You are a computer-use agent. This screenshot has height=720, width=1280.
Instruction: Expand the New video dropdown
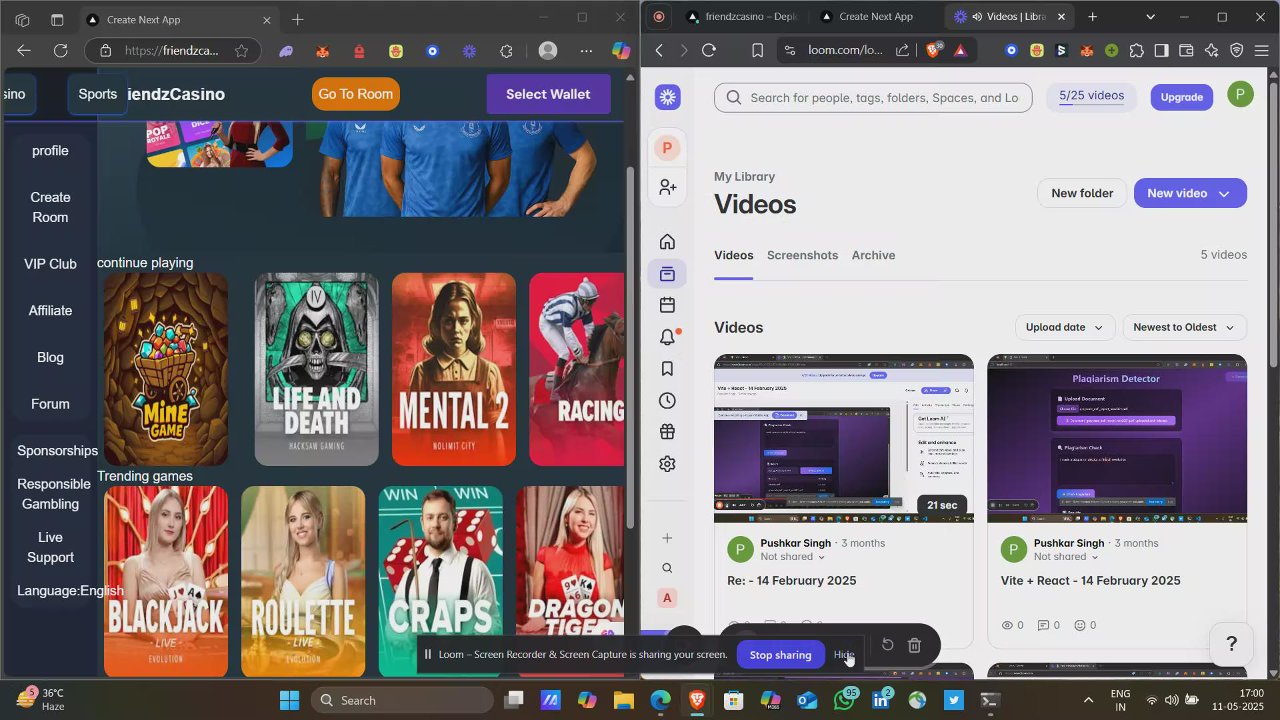[x=1224, y=194]
